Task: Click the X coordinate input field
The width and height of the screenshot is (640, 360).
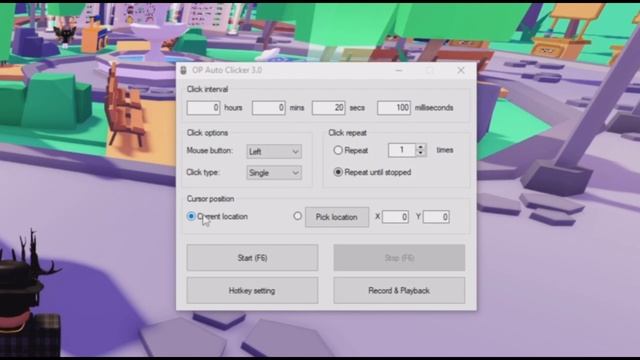Action: click(x=395, y=217)
